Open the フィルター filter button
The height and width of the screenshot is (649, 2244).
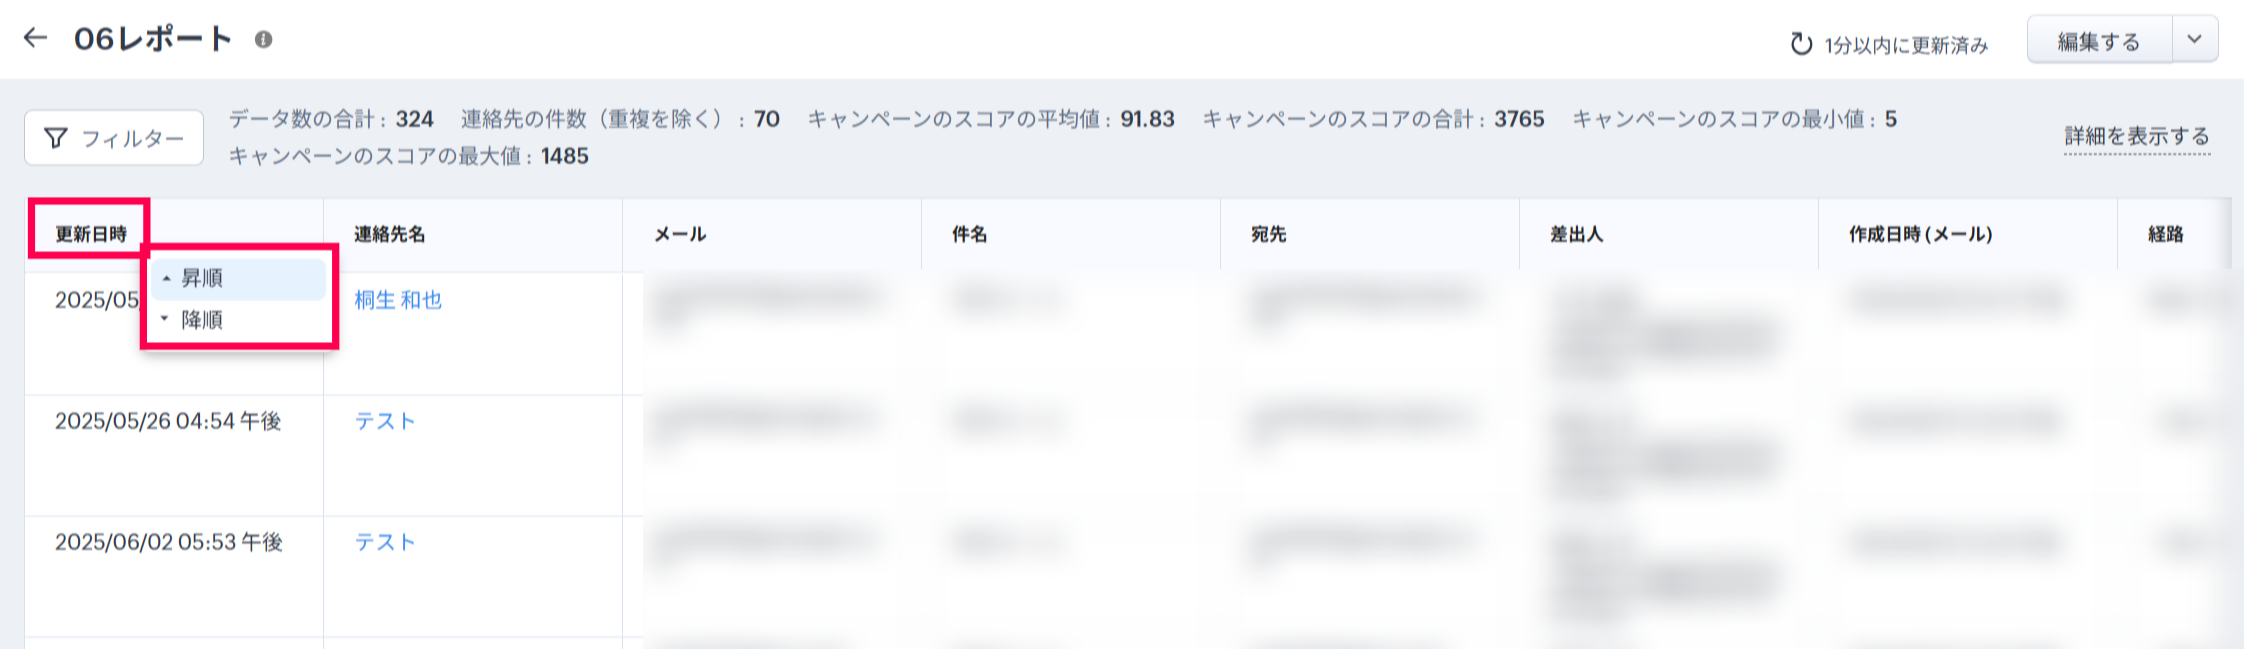point(114,138)
